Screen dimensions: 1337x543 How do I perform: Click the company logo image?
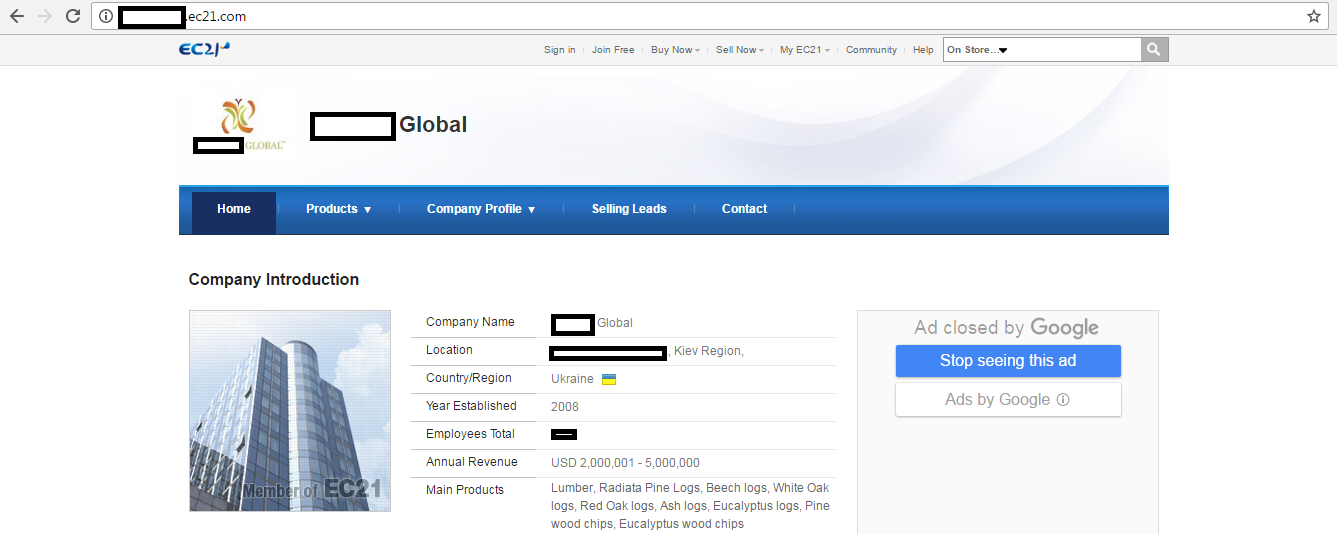239,125
